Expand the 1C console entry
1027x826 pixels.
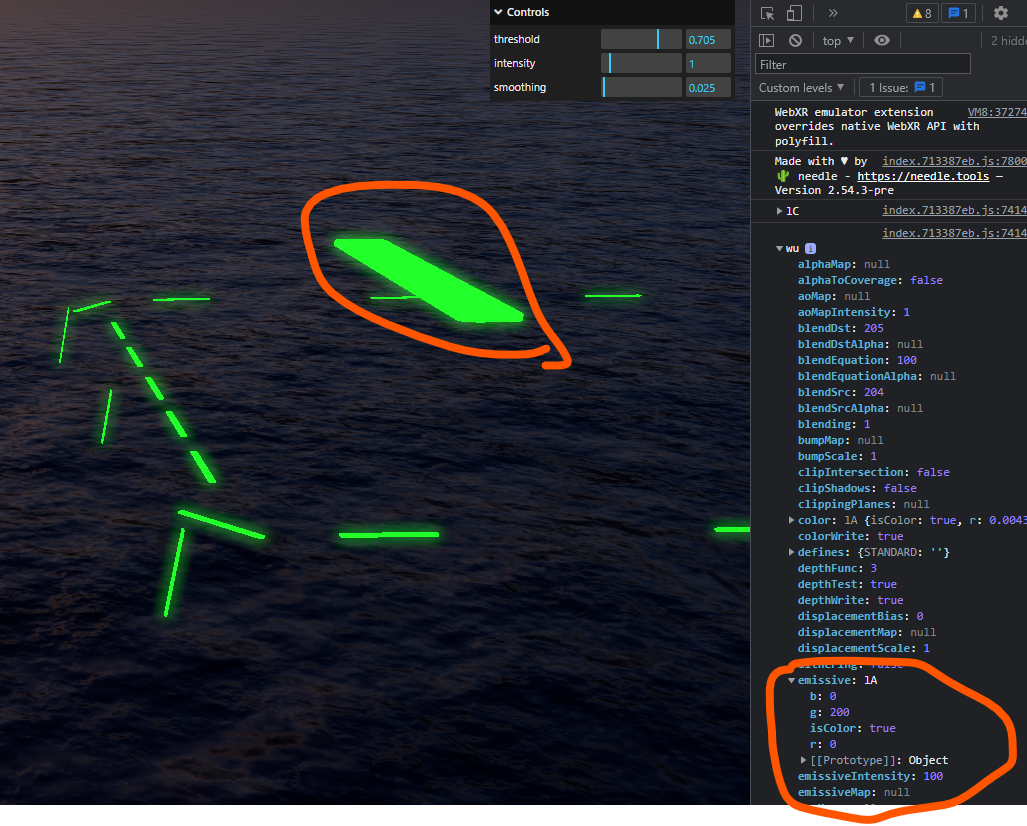779,211
